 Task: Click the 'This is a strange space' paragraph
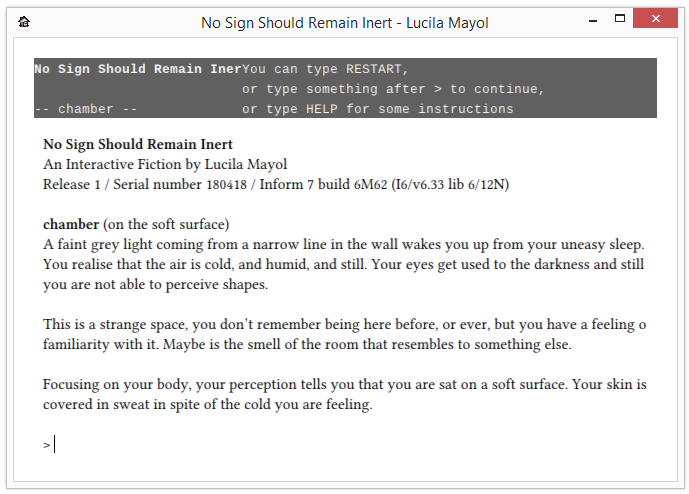pyautogui.click(x=344, y=334)
